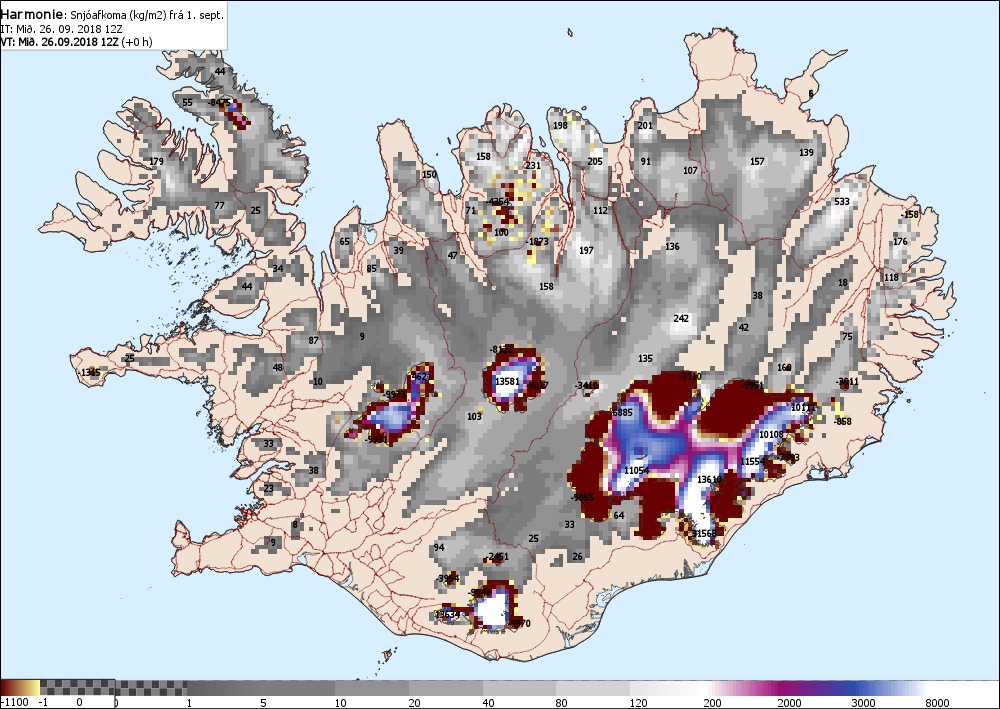Click the map value '-2461' in the south
Viewport: 1000px width, 709px height.
pos(497,557)
